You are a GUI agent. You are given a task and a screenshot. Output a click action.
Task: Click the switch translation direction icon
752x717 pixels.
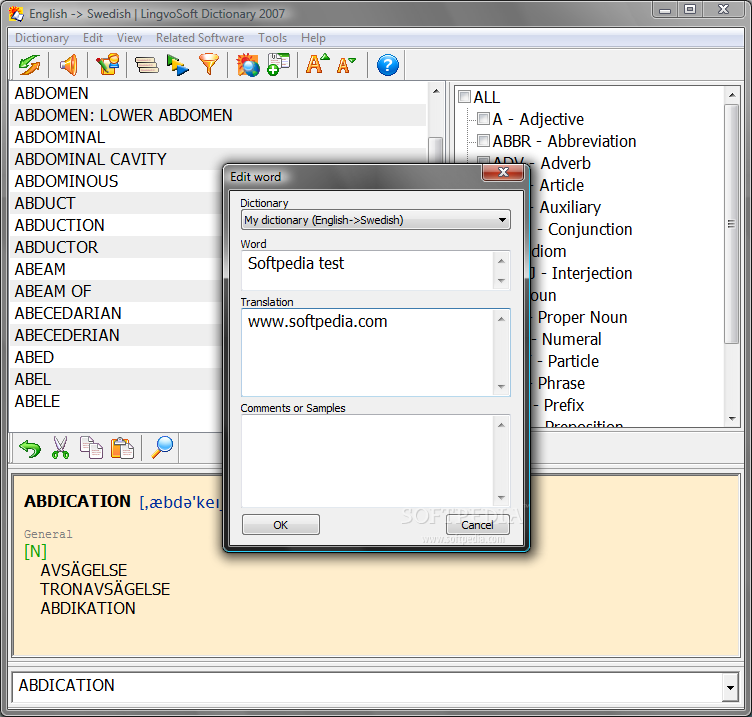click(x=30, y=65)
